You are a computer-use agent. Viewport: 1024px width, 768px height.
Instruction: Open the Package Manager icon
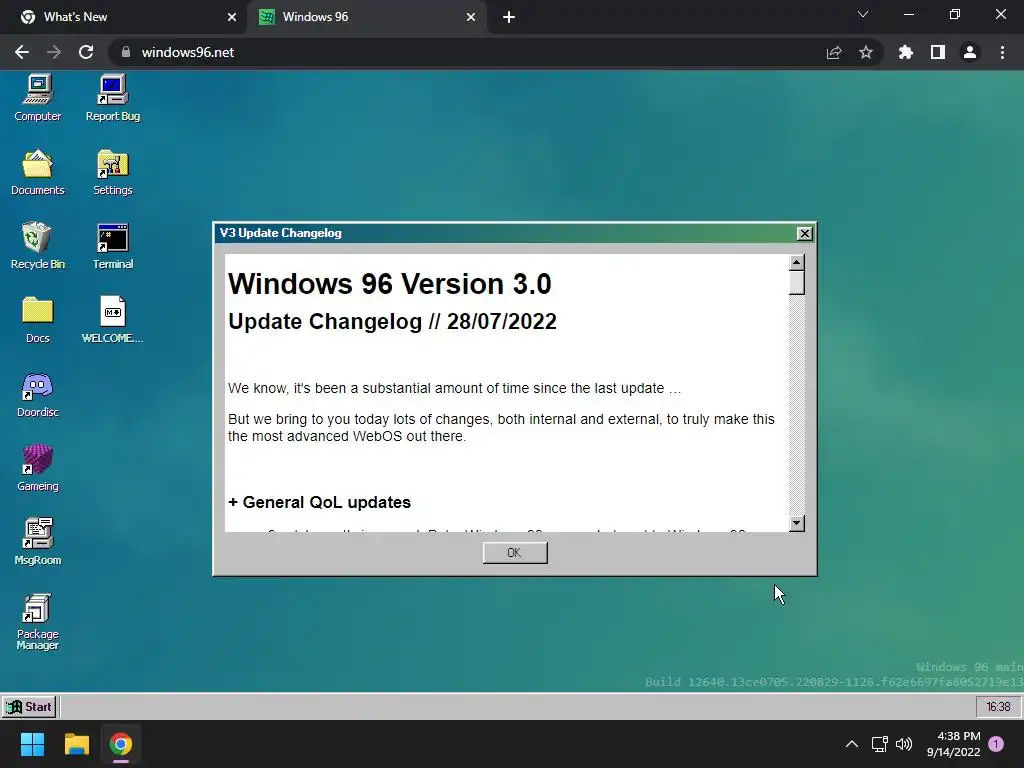click(37, 622)
